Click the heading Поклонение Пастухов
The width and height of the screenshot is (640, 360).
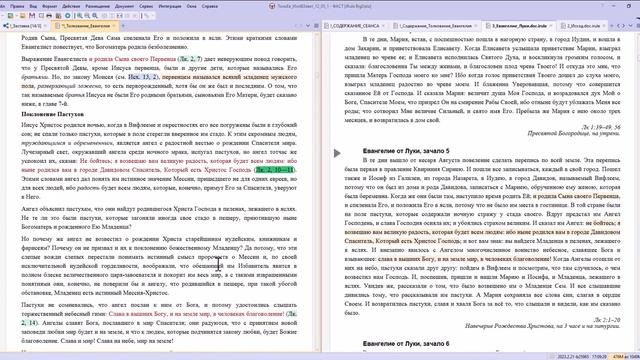pyautogui.click(x=52, y=114)
